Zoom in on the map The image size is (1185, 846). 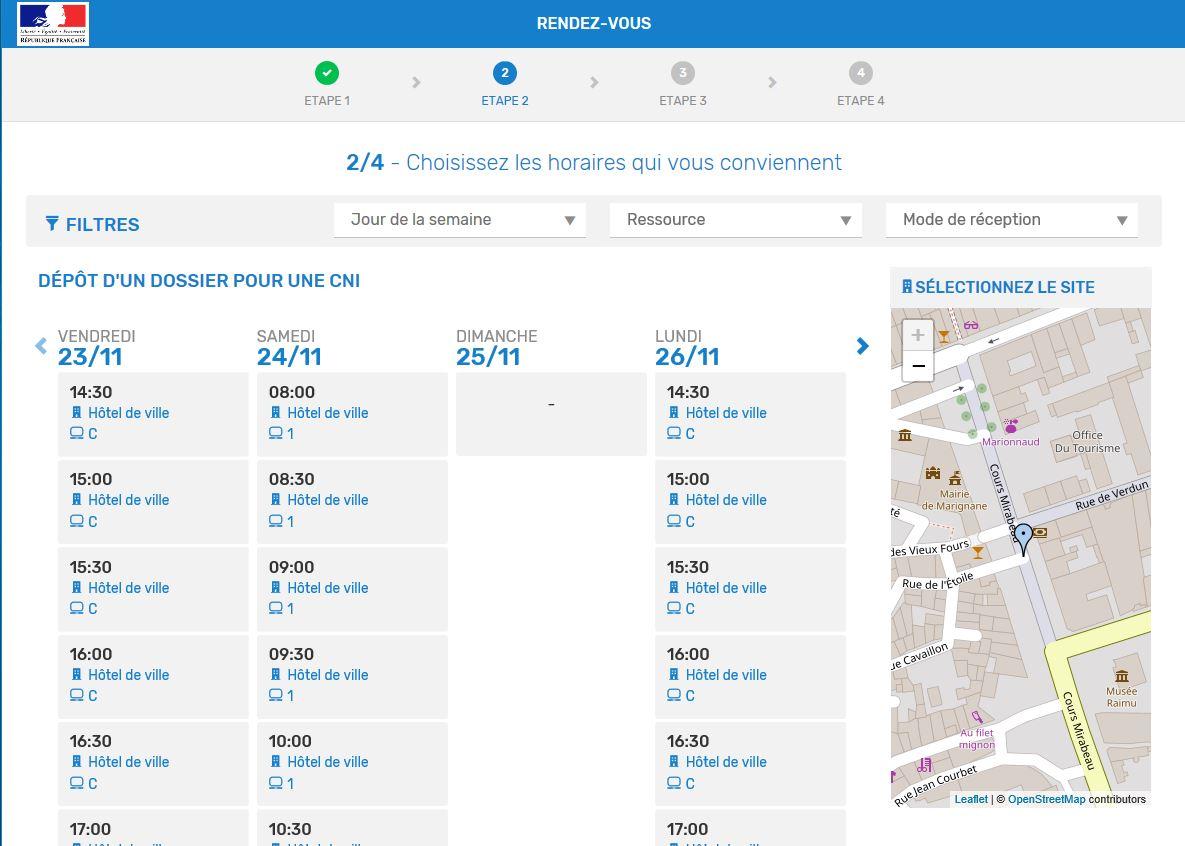pos(917,335)
